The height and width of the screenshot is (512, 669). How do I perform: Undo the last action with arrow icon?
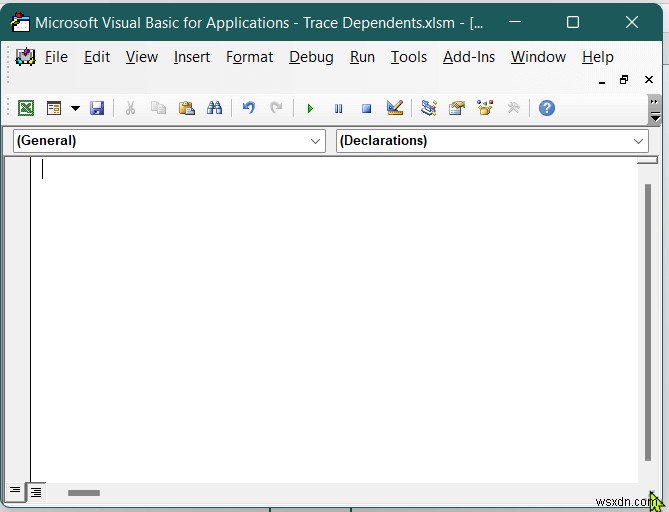click(x=248, y=108)
